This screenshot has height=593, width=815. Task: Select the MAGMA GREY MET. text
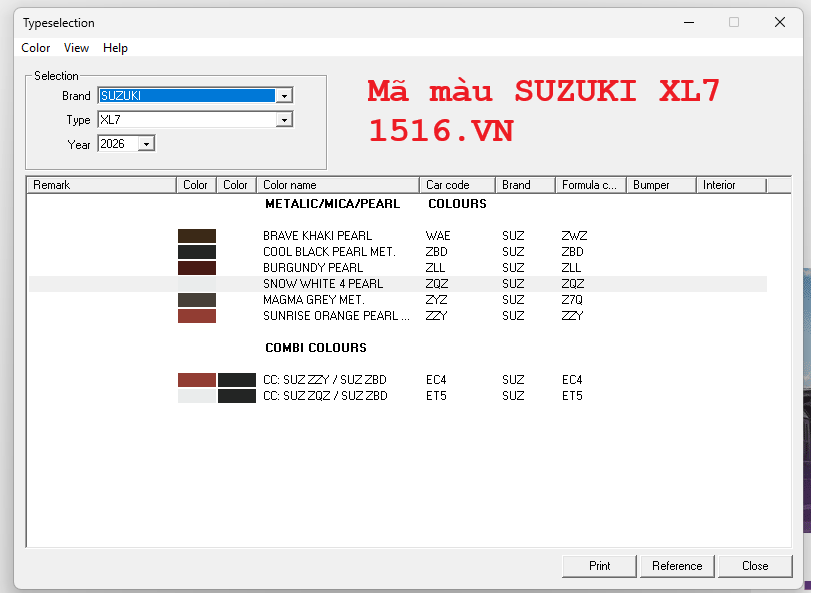[314, 300]
